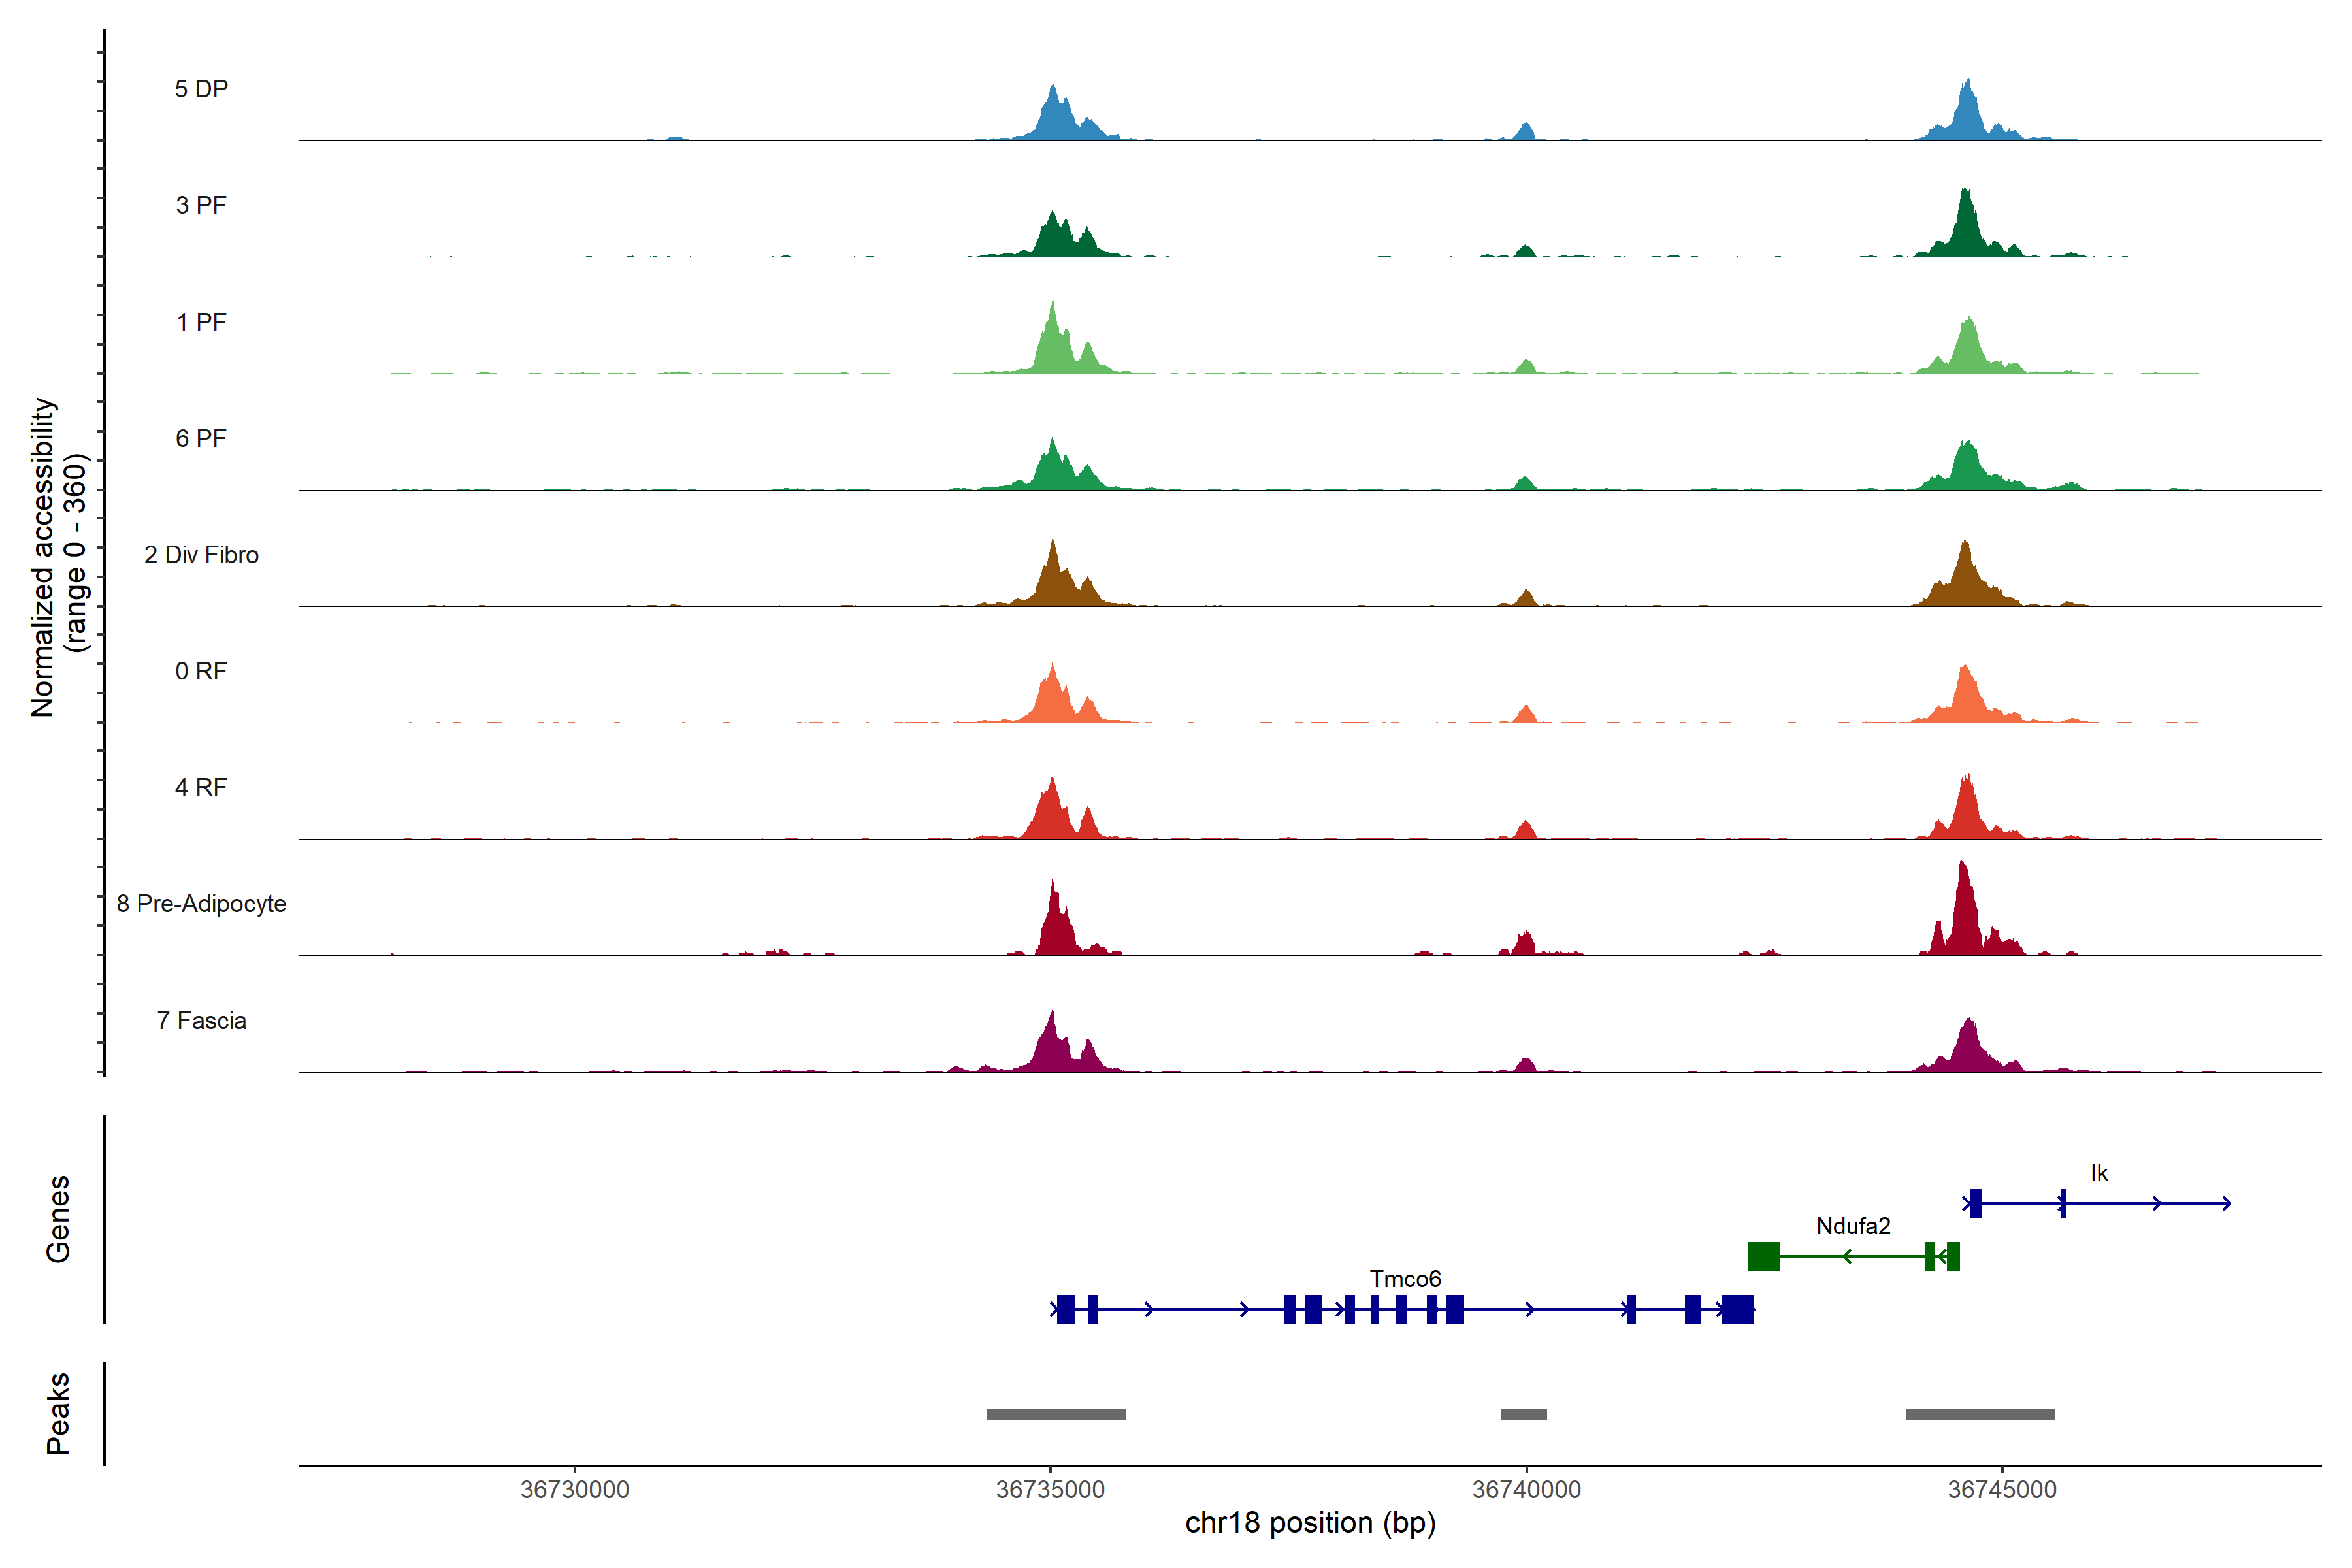Image resolution: width=2352 pixels, height=1568 pixels.
Task: Click the 36745000 axis tick label
Action: pyautogui.click(x=2002, y=1489)
